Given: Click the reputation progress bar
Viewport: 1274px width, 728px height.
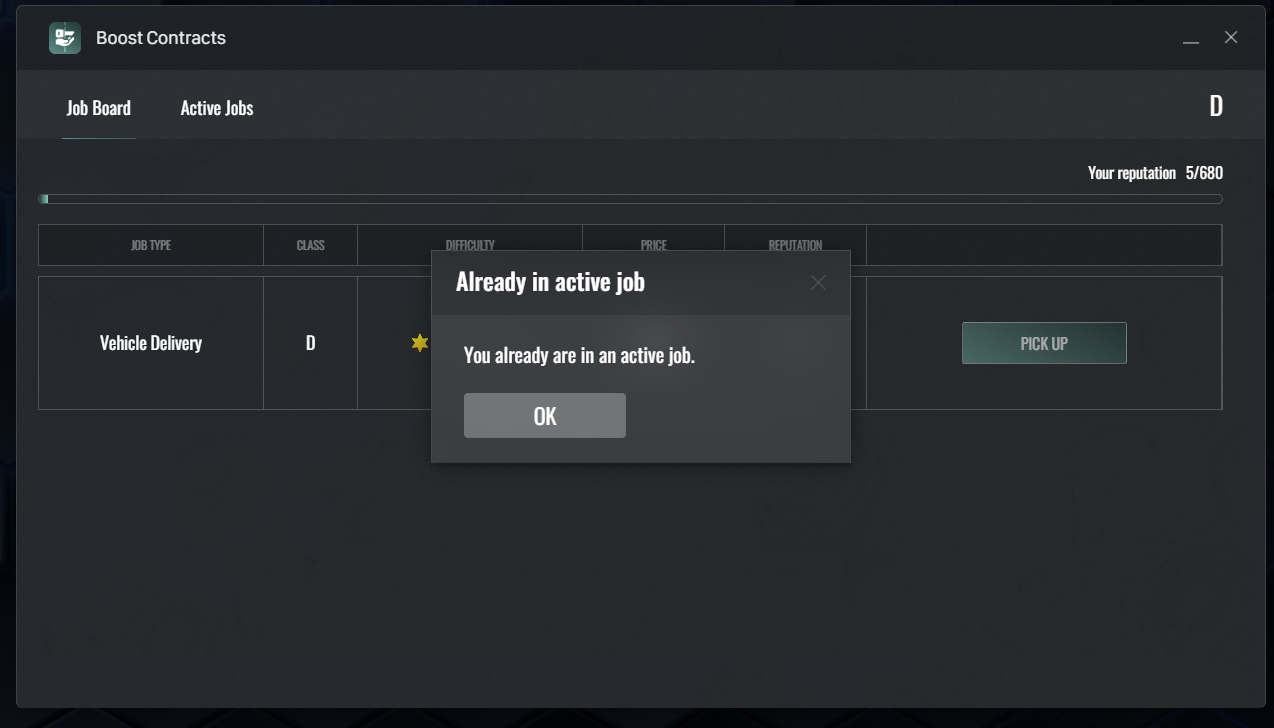Looking at the screenshot, I should [x=631, y=198].
